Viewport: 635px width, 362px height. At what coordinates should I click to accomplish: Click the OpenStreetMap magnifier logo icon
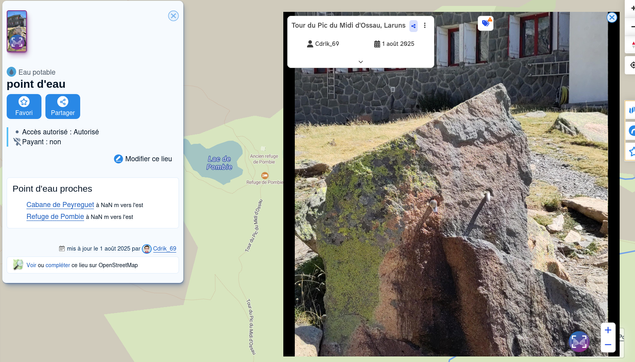point(18,265)
